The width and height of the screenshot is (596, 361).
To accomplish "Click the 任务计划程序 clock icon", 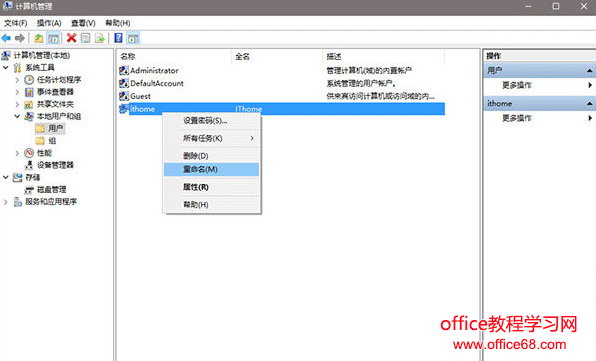I will coord(29,80).
